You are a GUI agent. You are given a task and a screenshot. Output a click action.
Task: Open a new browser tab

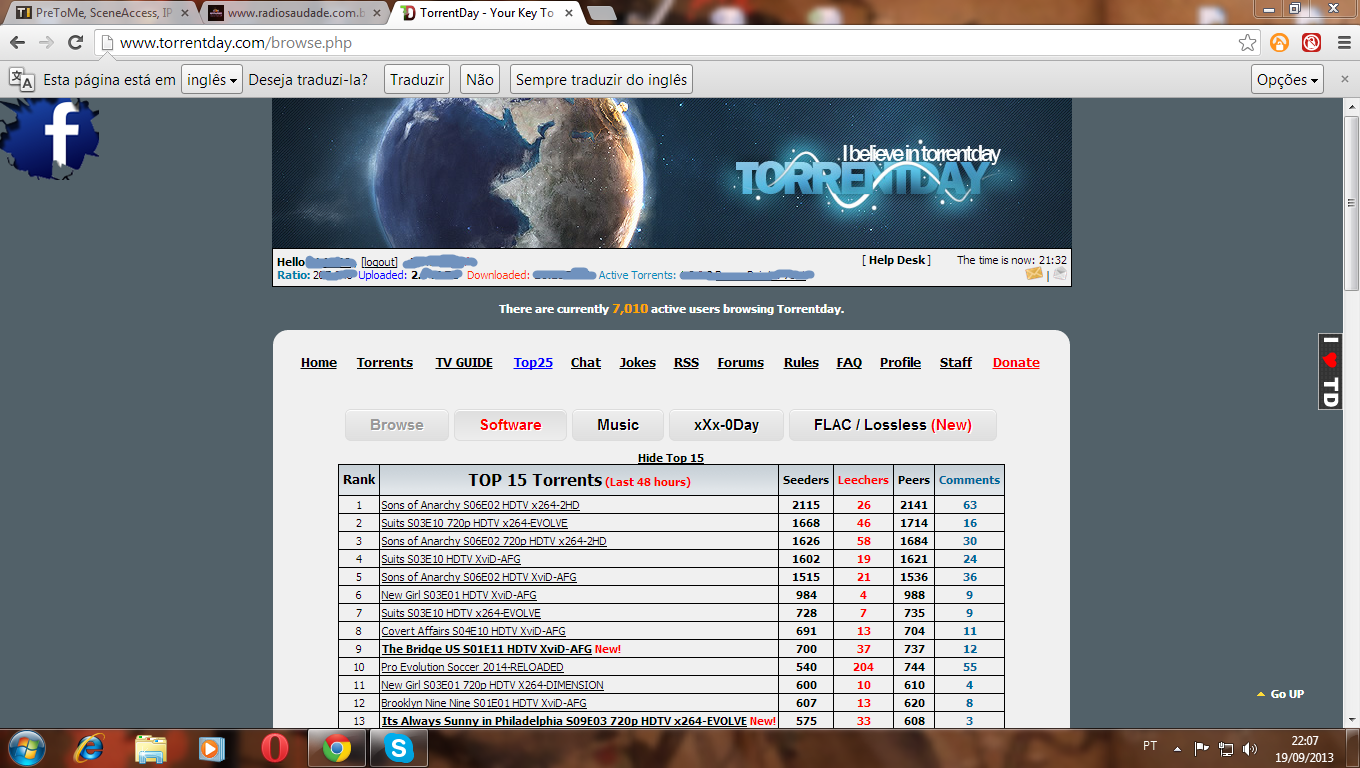[x=601, y=13]
